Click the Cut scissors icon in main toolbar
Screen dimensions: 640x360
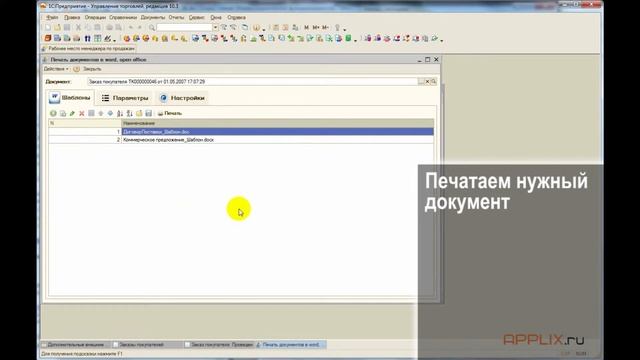(x=78, y=27)
